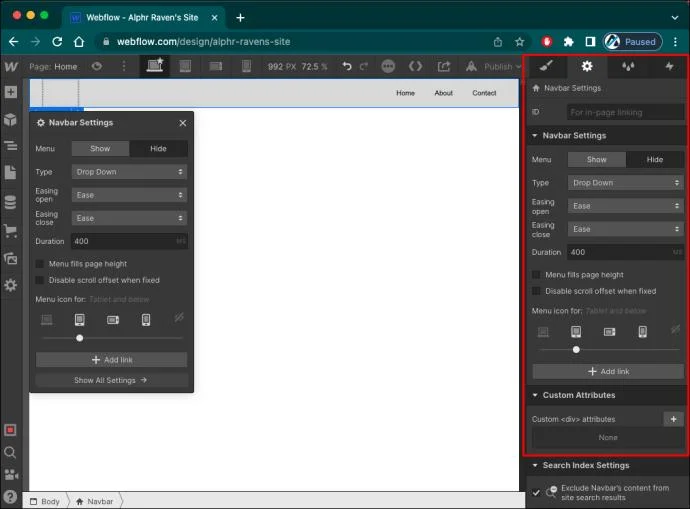Click menu icon breakpoint slider in popup
Viewport: 690px width, 509px height.
[x=80, y=338]
